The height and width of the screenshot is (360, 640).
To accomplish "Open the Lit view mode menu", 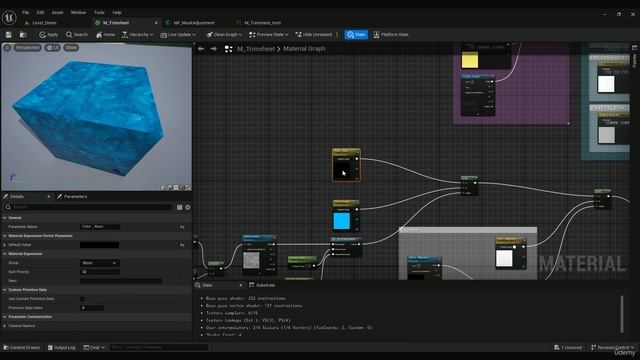I will (53, 48).
